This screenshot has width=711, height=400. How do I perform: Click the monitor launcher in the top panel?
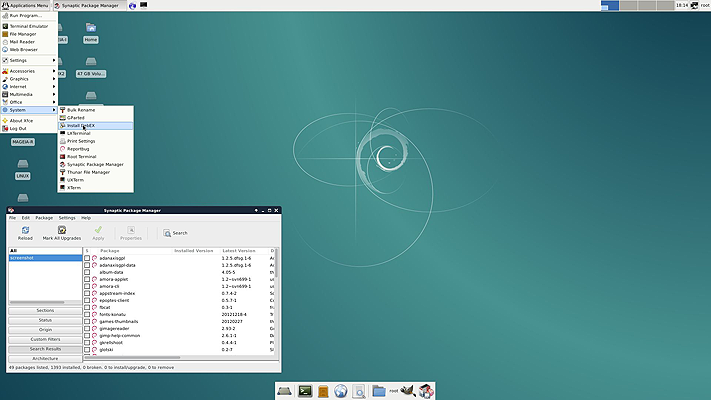point(143,5)
